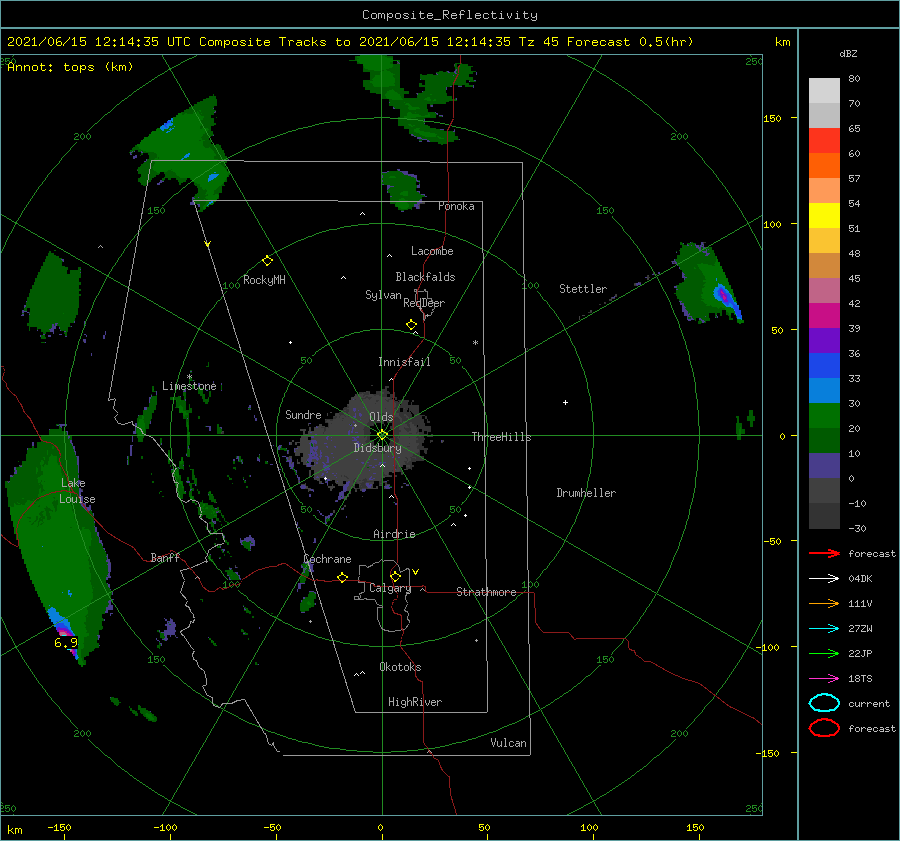Viewport: 900px width, 841px height.
Task: Click the Composite_Reflectivity title
Action: 450,15
